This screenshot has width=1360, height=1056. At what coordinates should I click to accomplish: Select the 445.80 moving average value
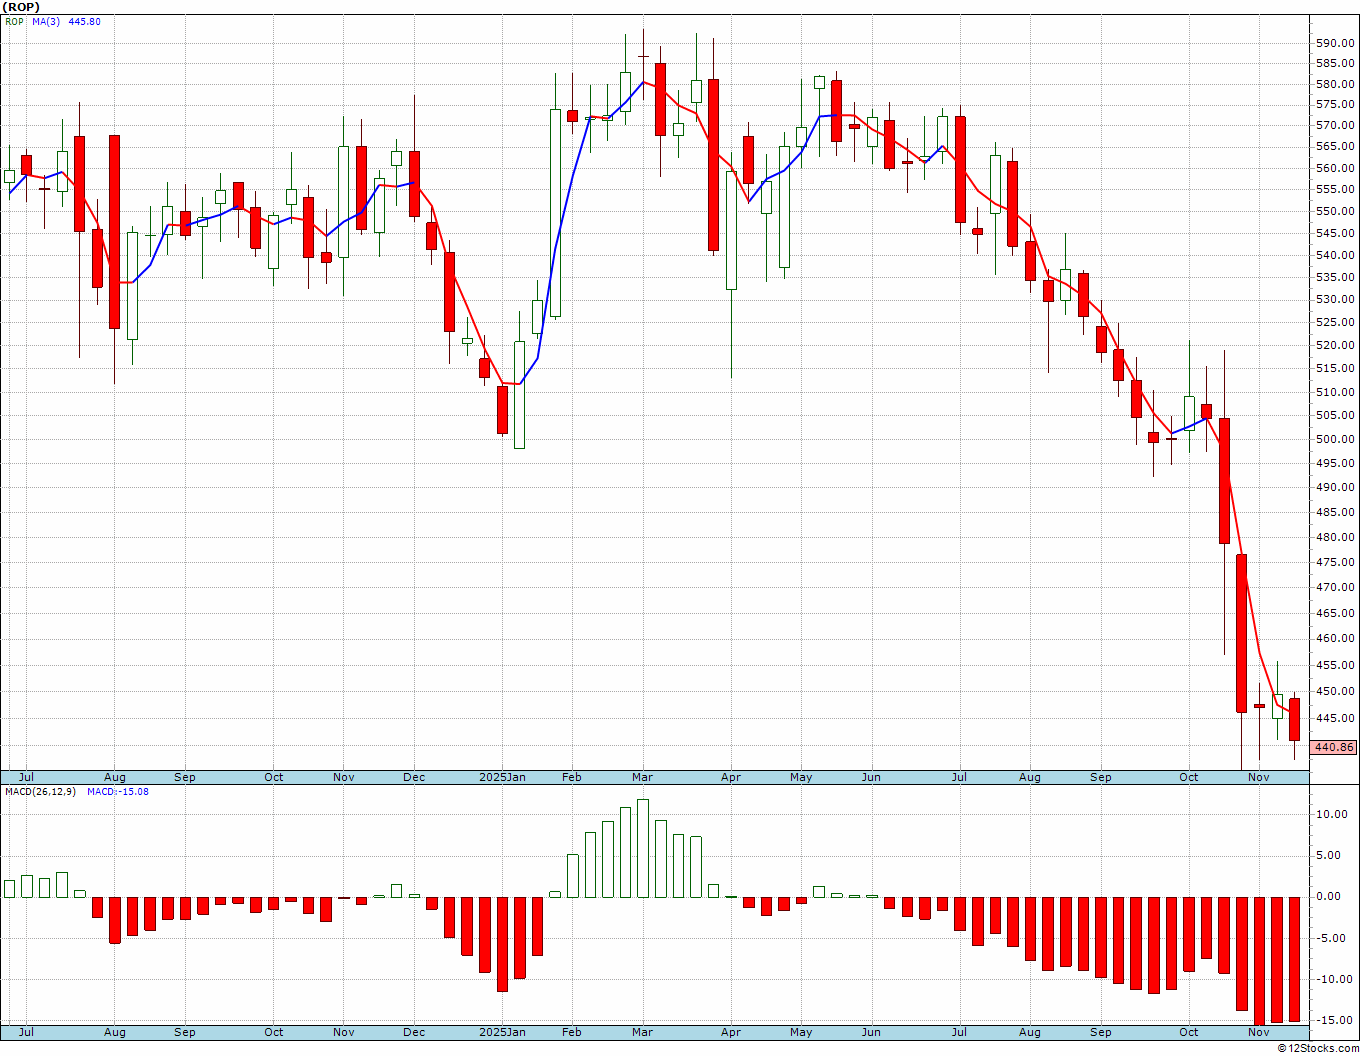coord(84,21)
